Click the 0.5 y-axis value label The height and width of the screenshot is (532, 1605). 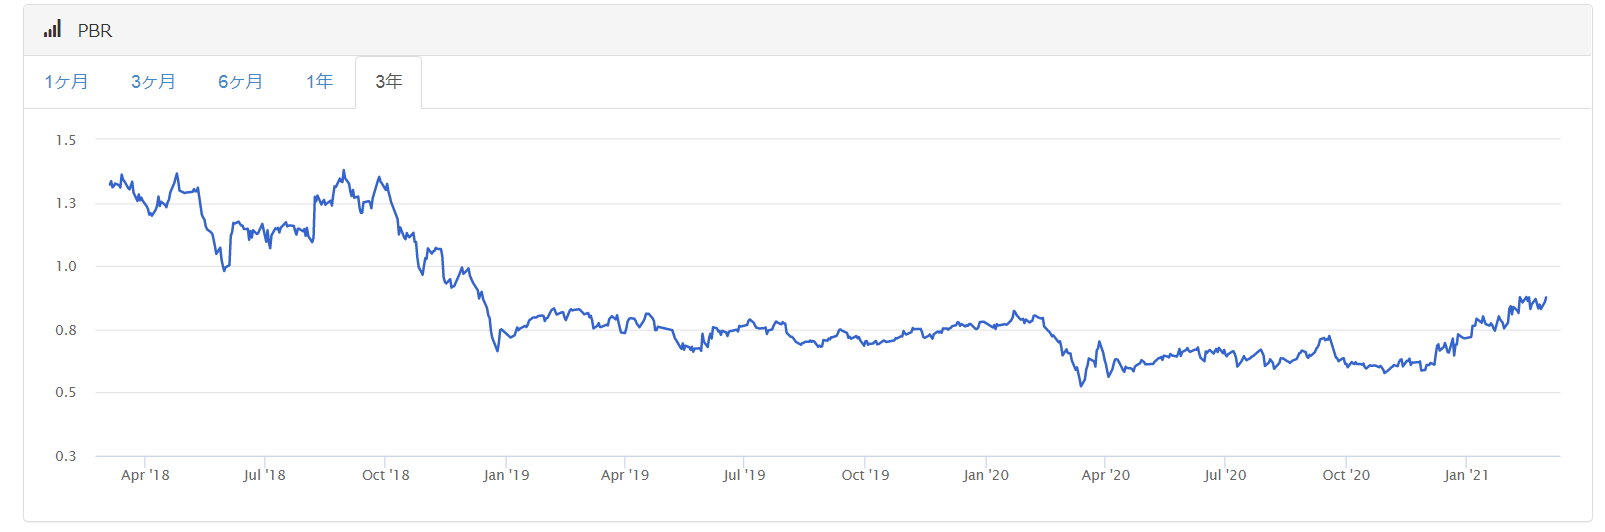click(66, 392)
